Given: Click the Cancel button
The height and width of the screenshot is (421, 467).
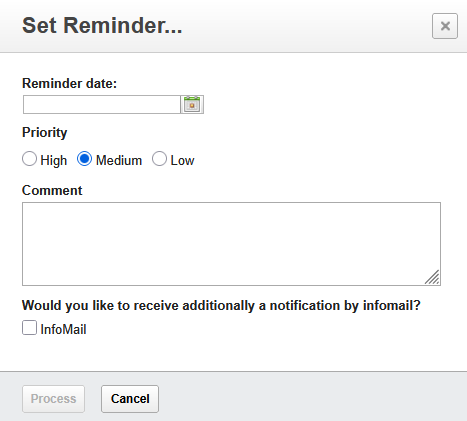Looking at the screenshot, I should click(x=130, y=399).
